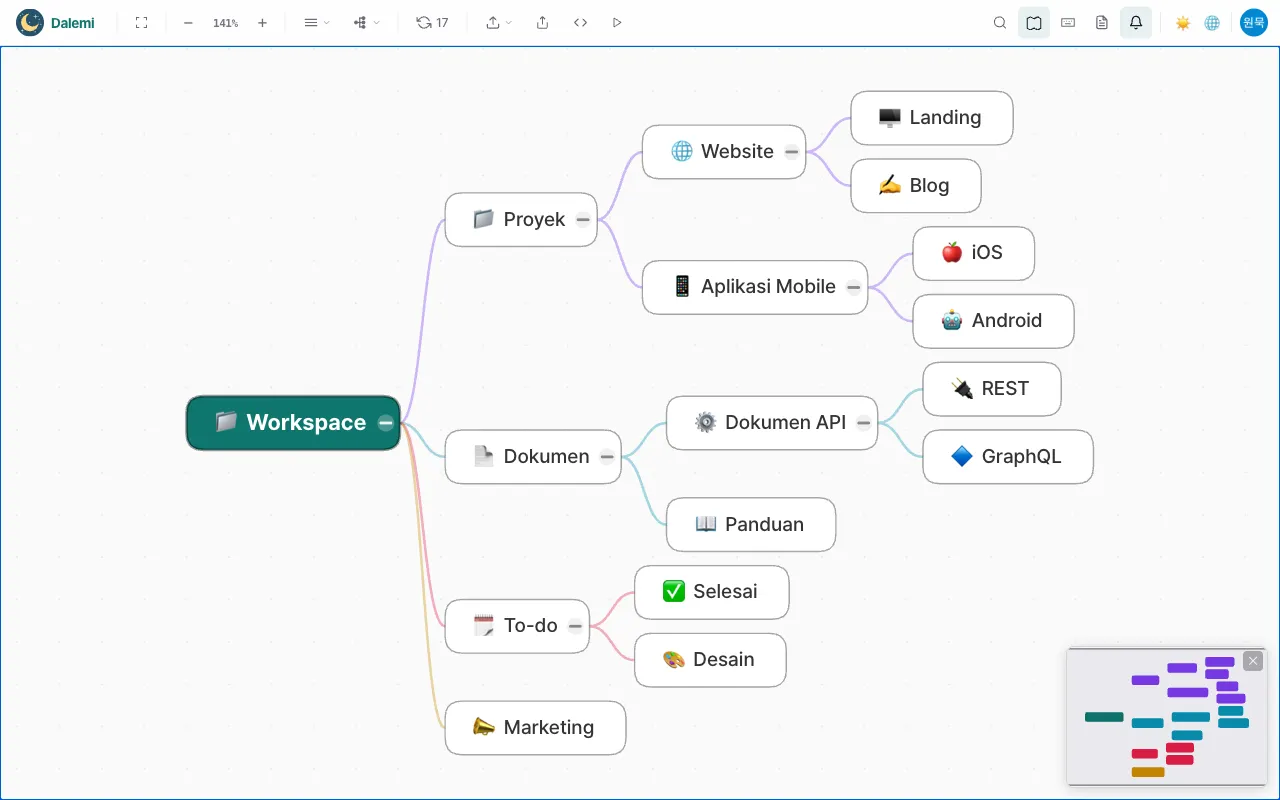Show keyboard shortcuts icon
1280x800 pixels.
pyautogui.click(x=1068, y=22)
